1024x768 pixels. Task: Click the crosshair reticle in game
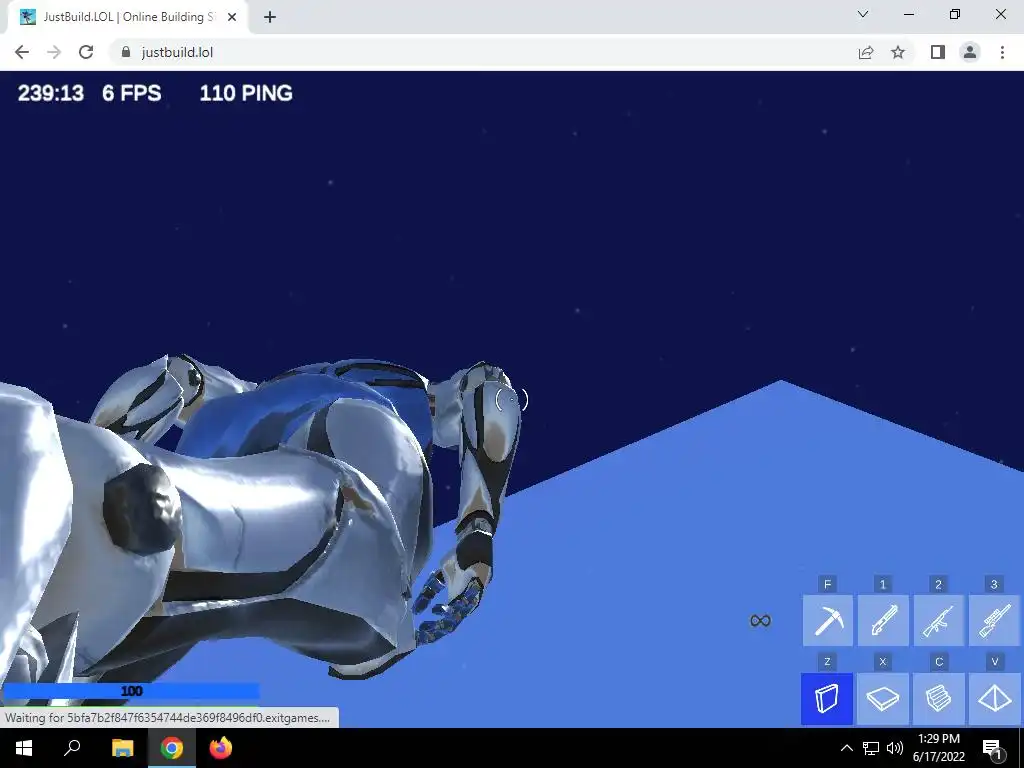511,399
